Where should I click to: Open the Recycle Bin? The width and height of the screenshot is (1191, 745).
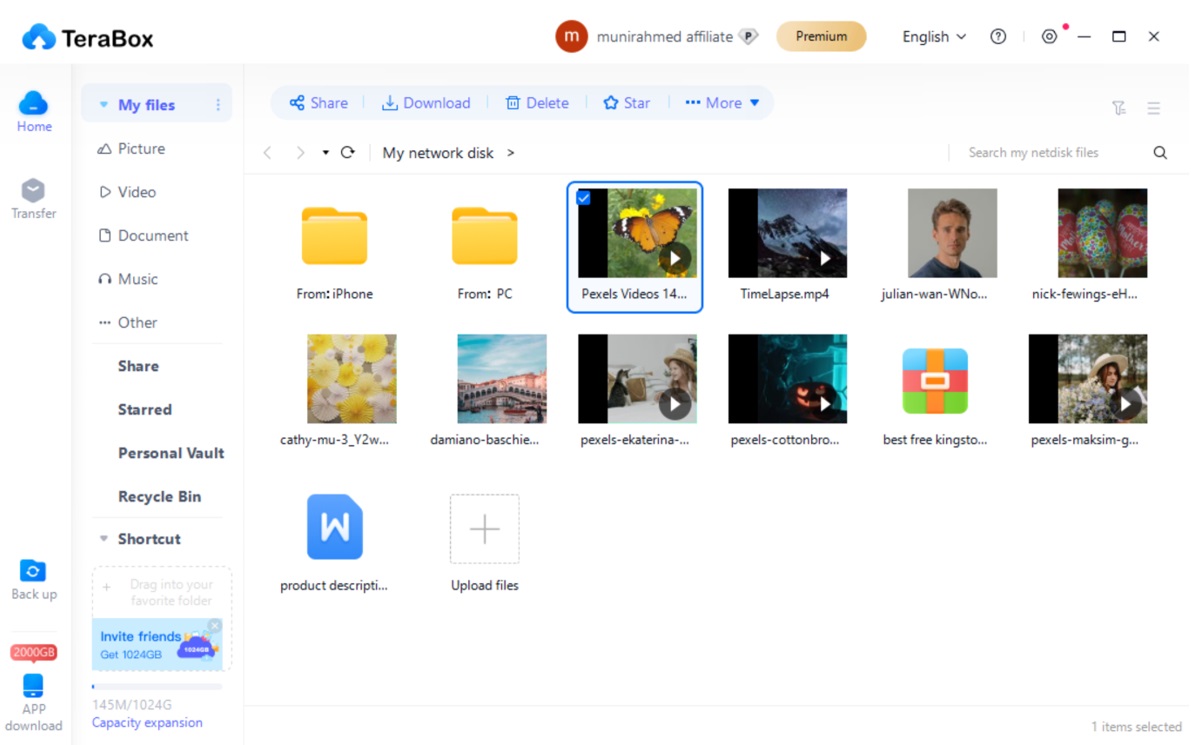coord(160,497)
